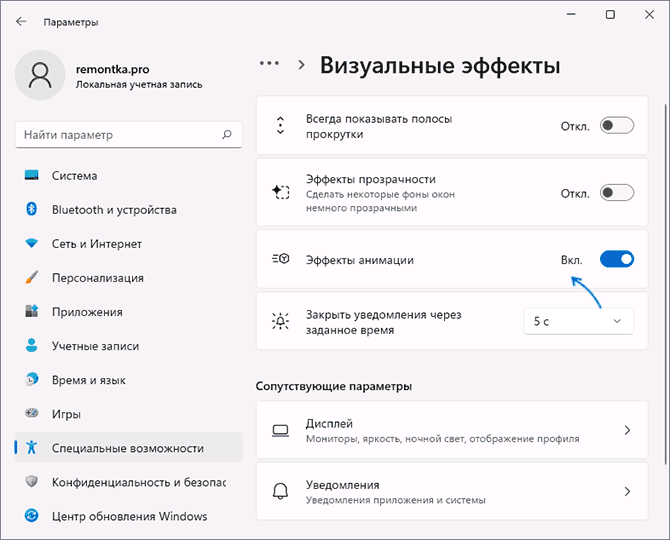Click Вкл. label of animation effects

pyautogui.click(x=571, y=260)
